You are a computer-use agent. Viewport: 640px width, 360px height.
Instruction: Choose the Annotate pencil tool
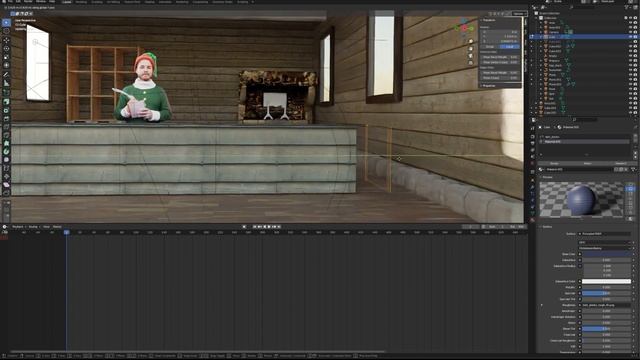click(x=6, y=75)
